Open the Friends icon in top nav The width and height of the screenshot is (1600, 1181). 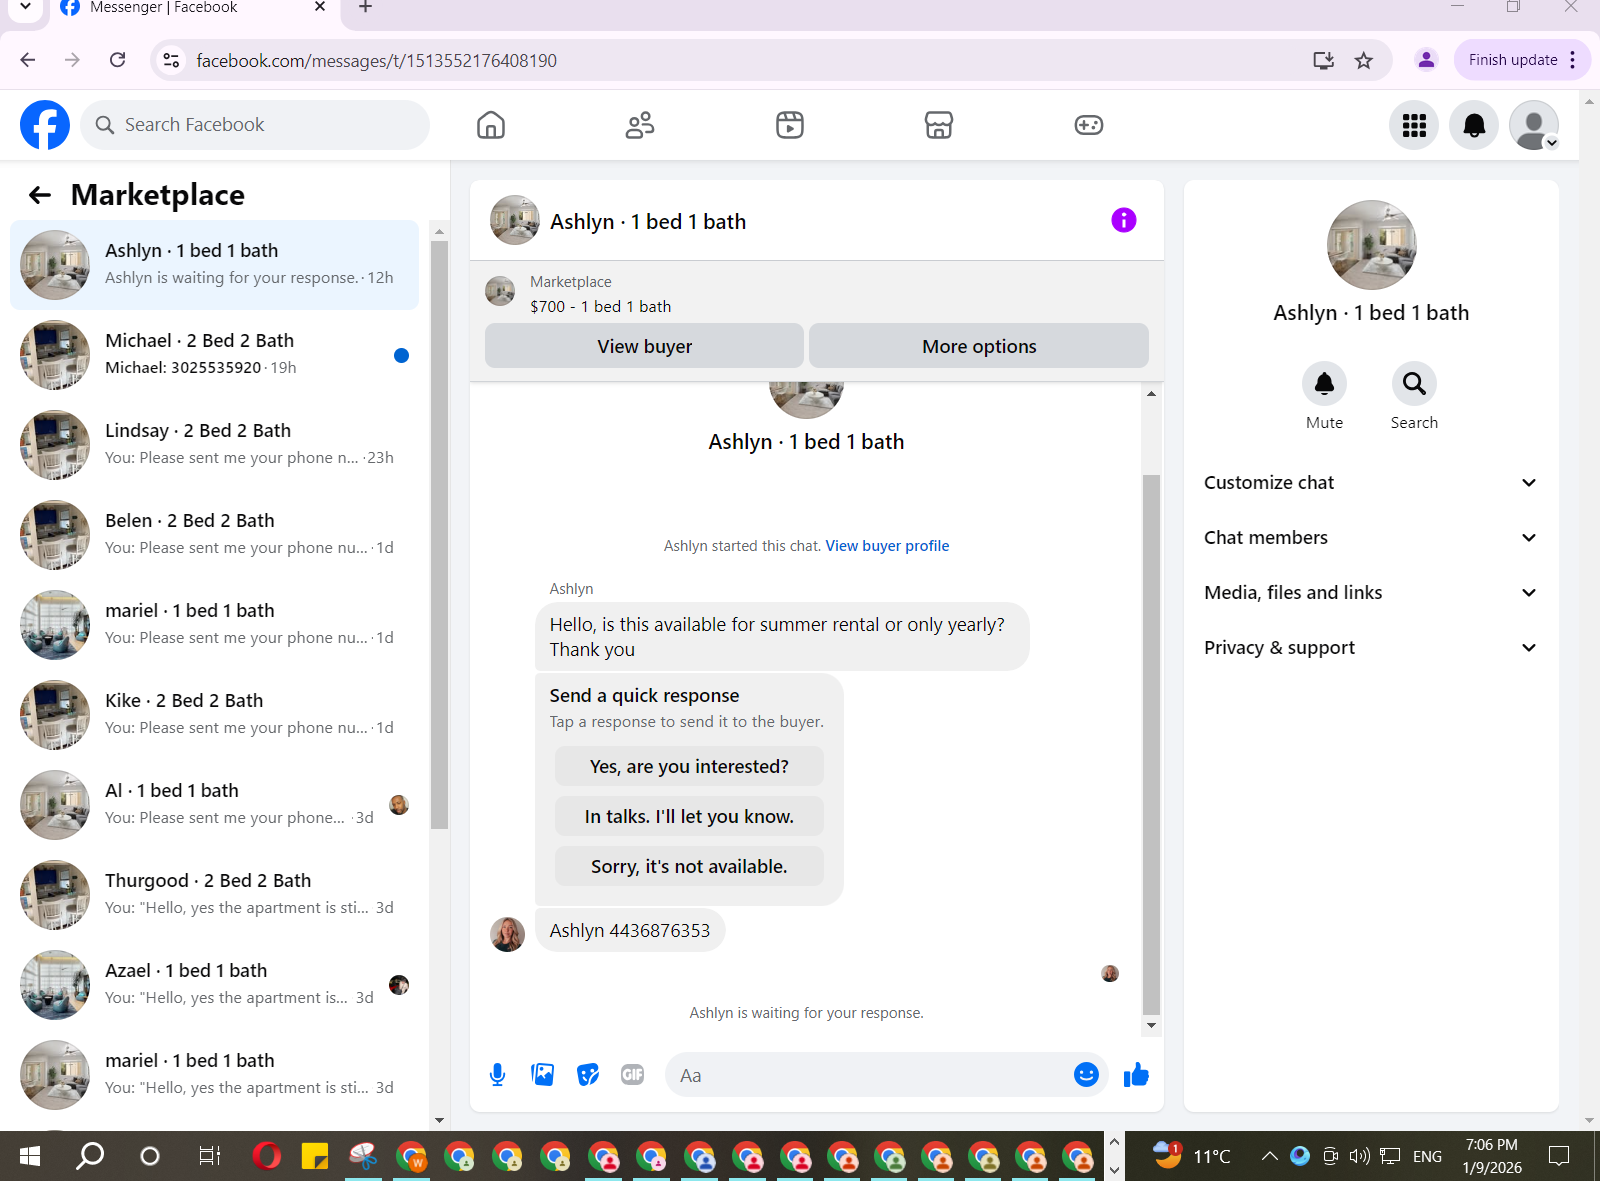pos(640,125)
